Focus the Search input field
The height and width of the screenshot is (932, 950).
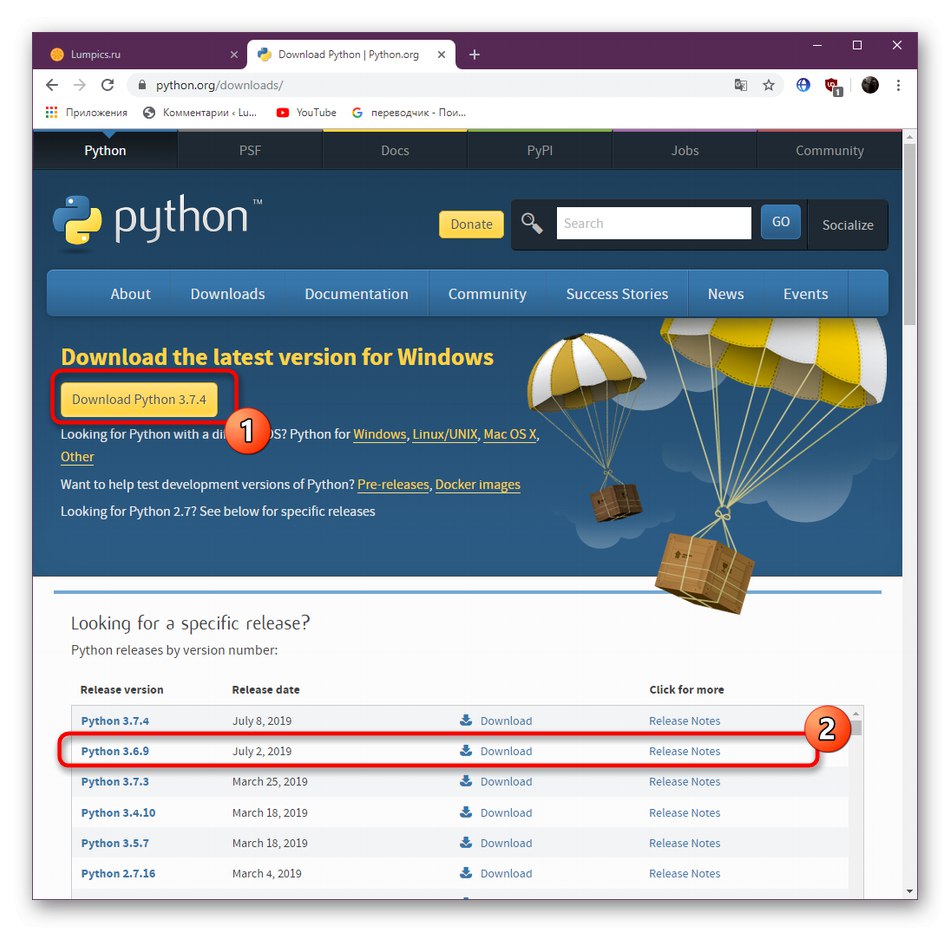pyautogui.click(x=654, y=223)
